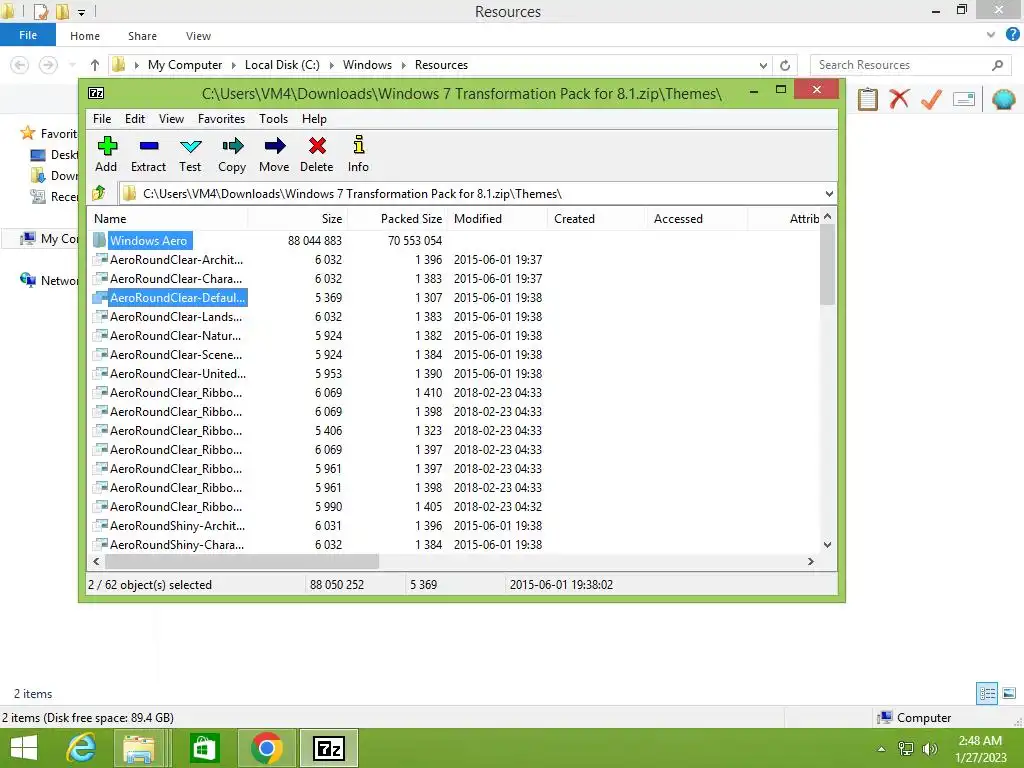Open the Quick Access Toolbar dropdown
The width and height of the screenshot is (1024, 768).
[x=82, y=12]
